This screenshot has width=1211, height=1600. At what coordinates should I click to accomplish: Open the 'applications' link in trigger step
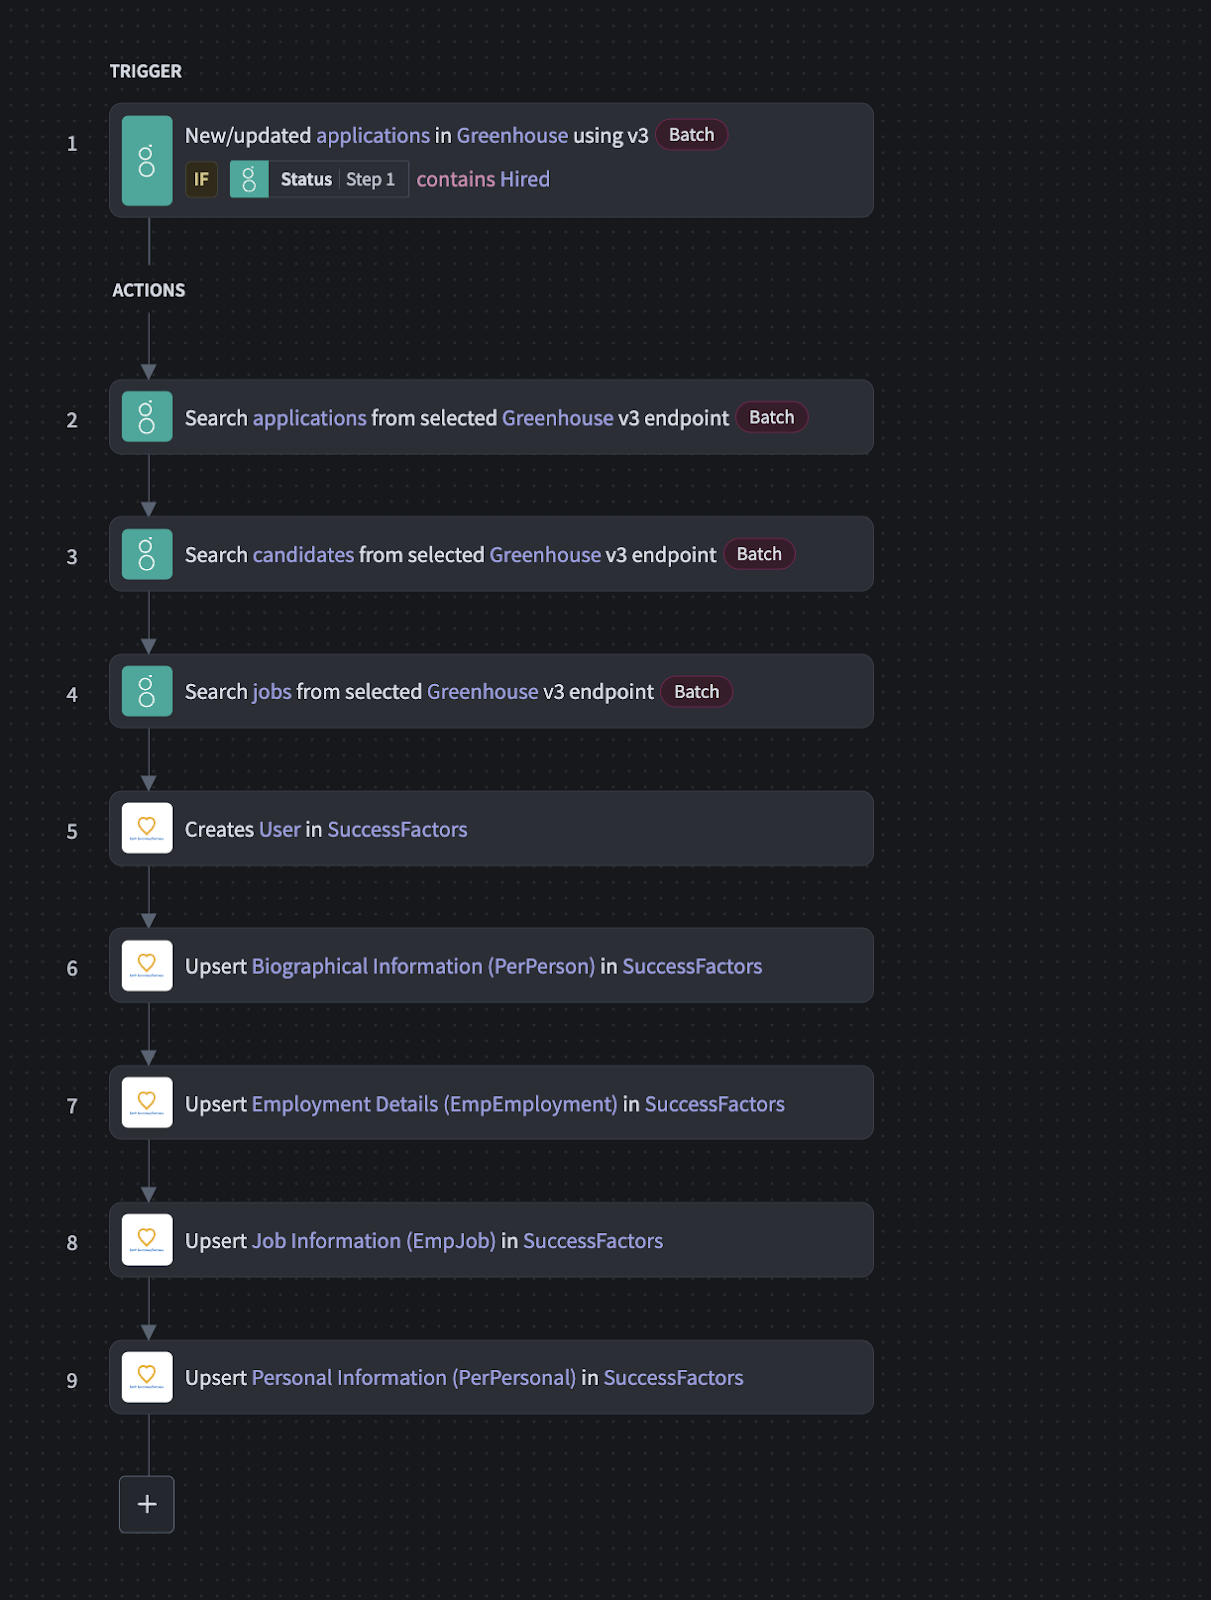coord(372,135)
